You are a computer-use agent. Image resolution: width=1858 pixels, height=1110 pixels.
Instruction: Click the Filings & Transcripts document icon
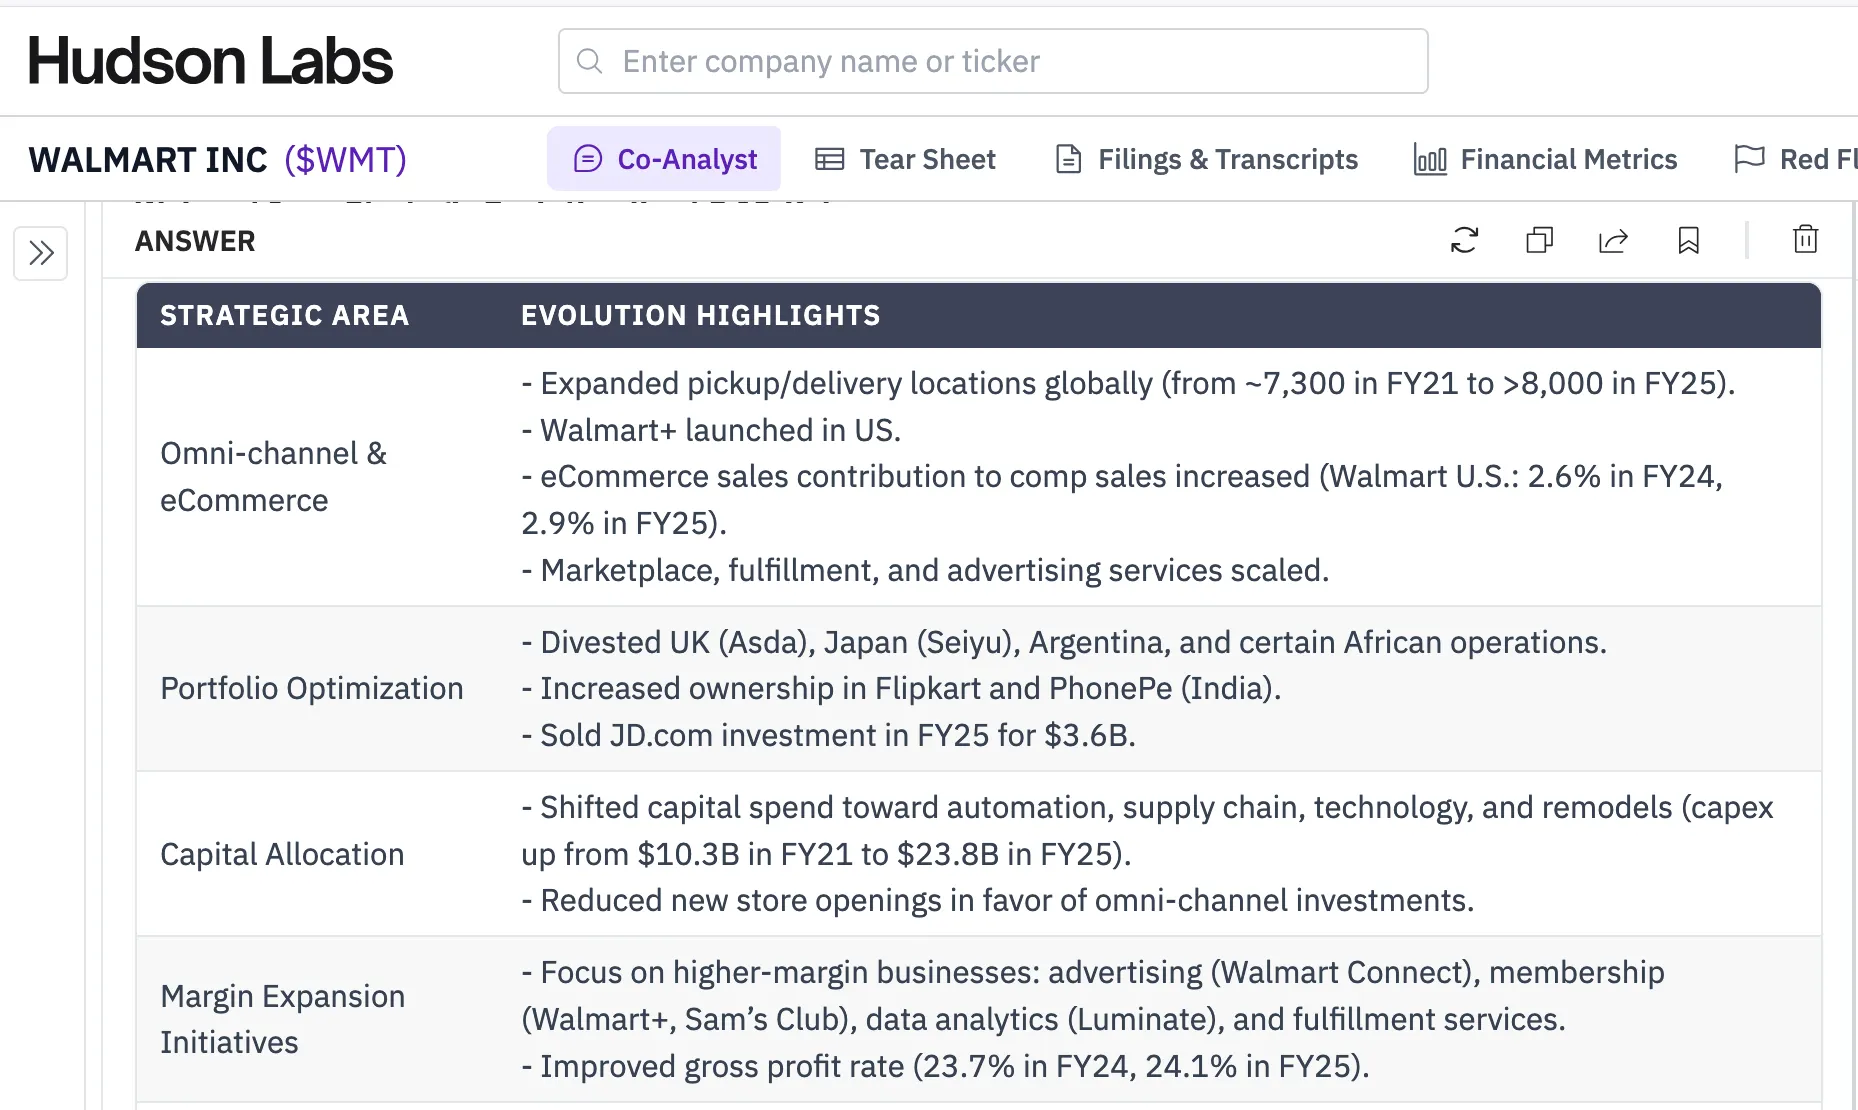1068,159
